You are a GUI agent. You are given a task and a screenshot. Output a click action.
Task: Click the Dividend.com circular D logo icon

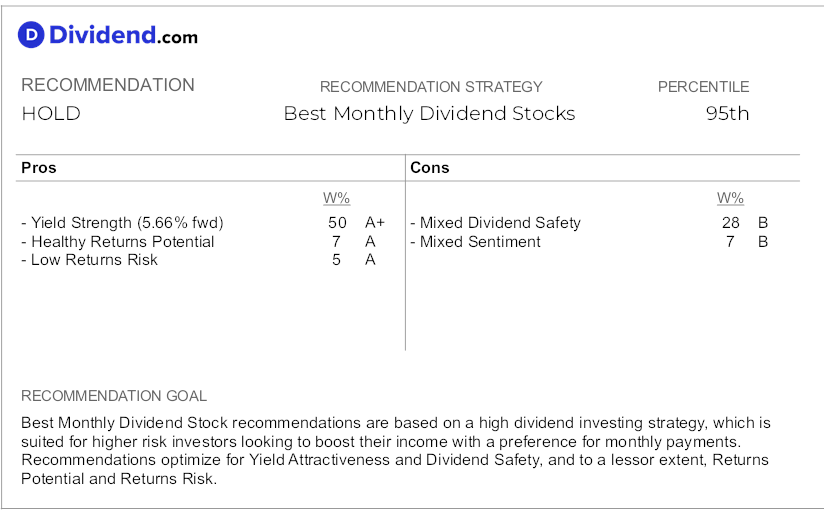[31, 35]
